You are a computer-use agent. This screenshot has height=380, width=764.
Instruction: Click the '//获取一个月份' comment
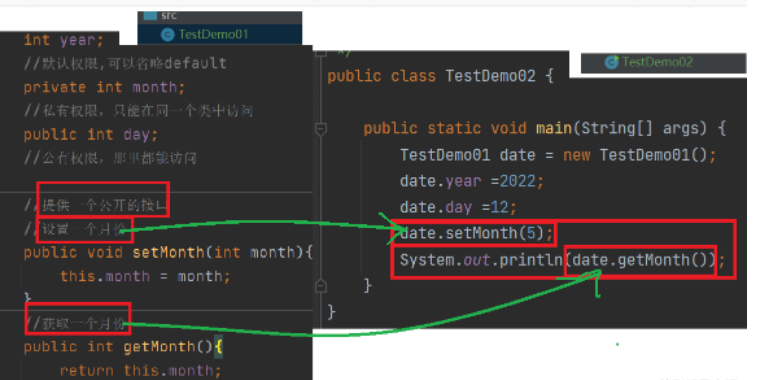[x=76, y=323]
